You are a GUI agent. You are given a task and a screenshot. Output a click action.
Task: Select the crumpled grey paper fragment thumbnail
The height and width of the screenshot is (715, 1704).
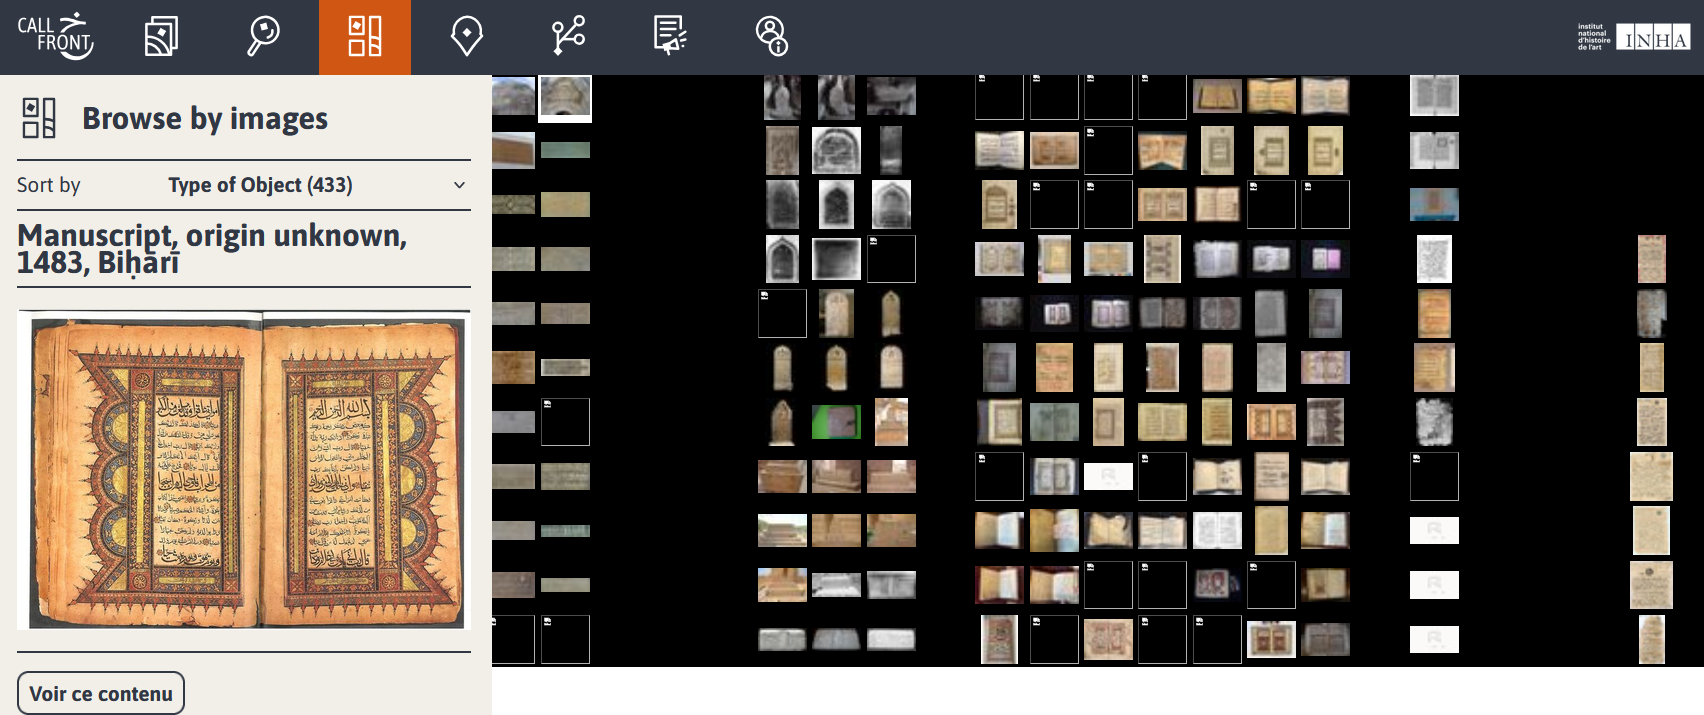pyautogui.click(x=1434, y=422)
